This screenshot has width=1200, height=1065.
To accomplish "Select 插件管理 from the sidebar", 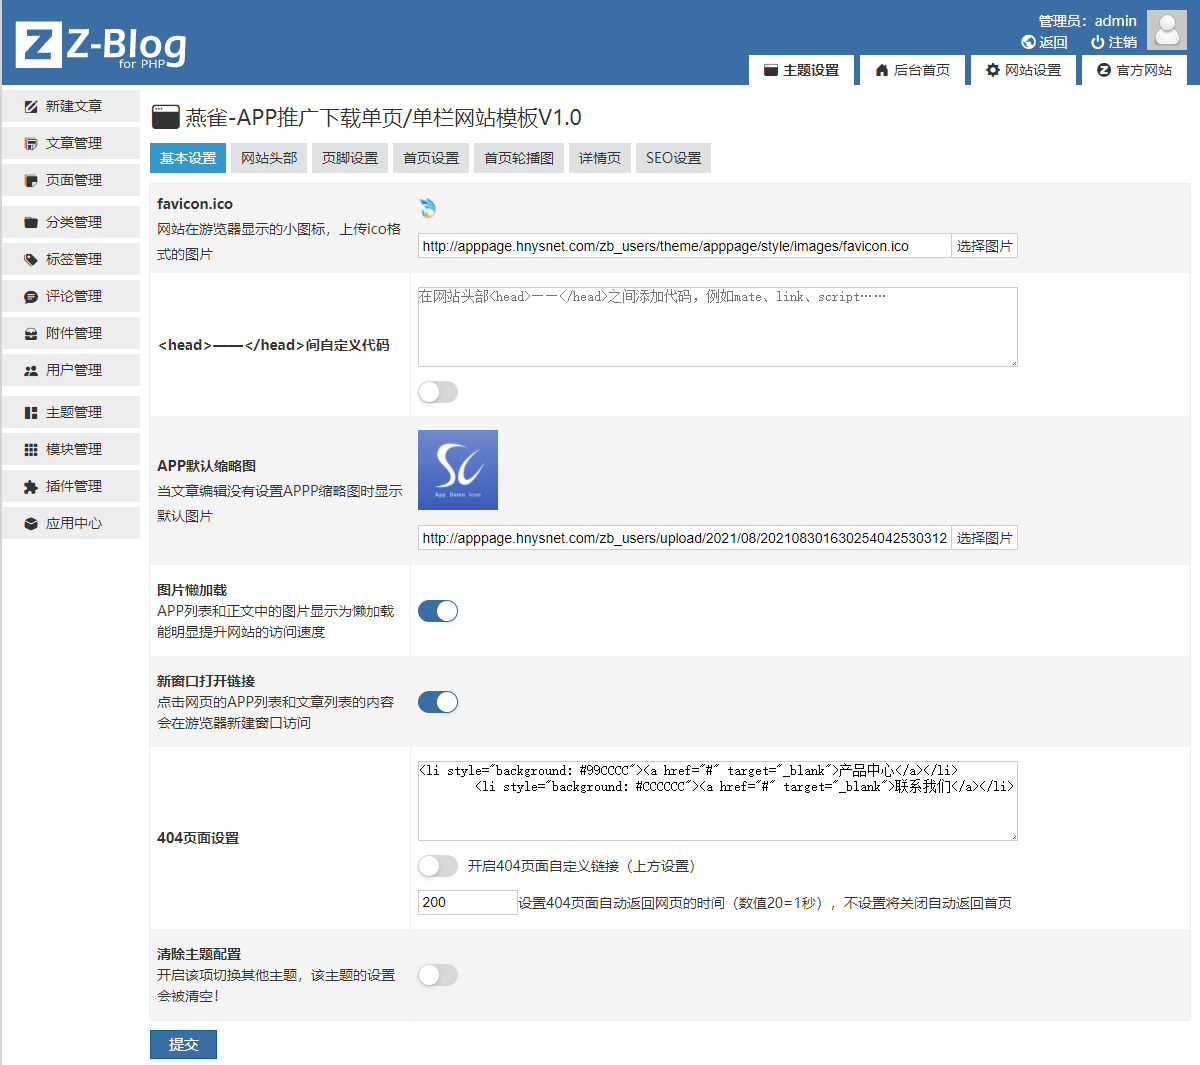I will pyautogui.click(x=70, y=485).
